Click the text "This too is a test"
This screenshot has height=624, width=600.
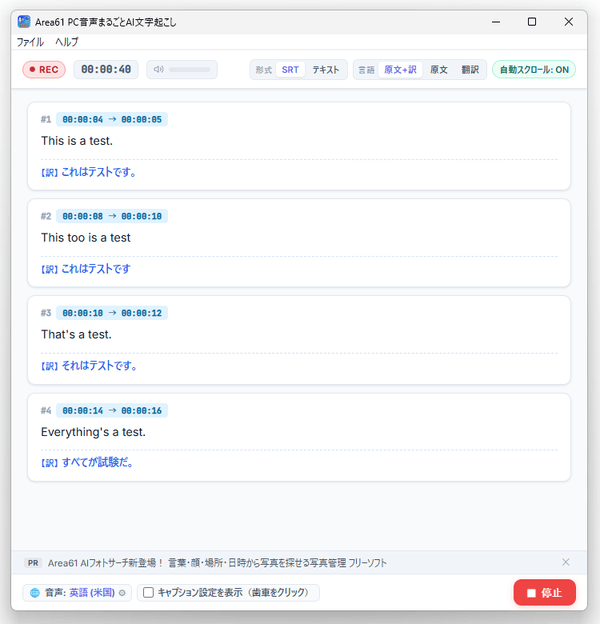(x=86, y=238)
